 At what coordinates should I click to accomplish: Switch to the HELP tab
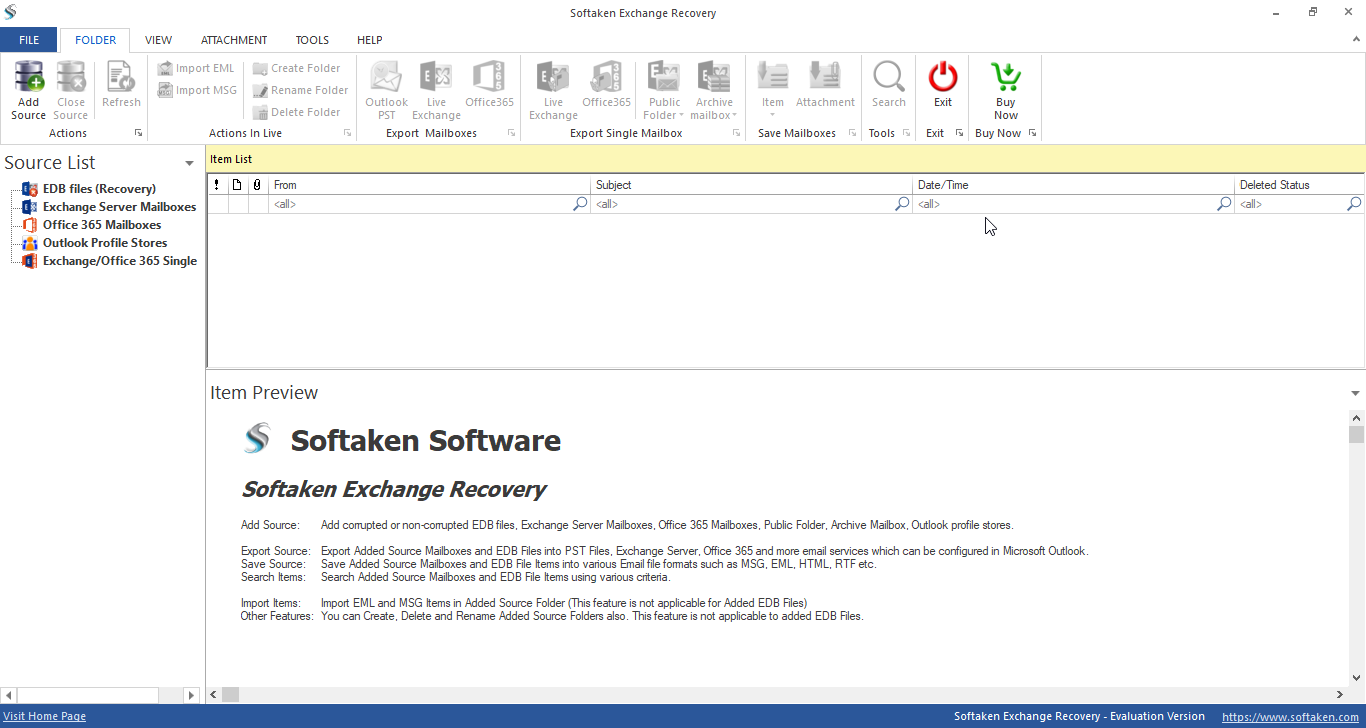click(370, 40)
